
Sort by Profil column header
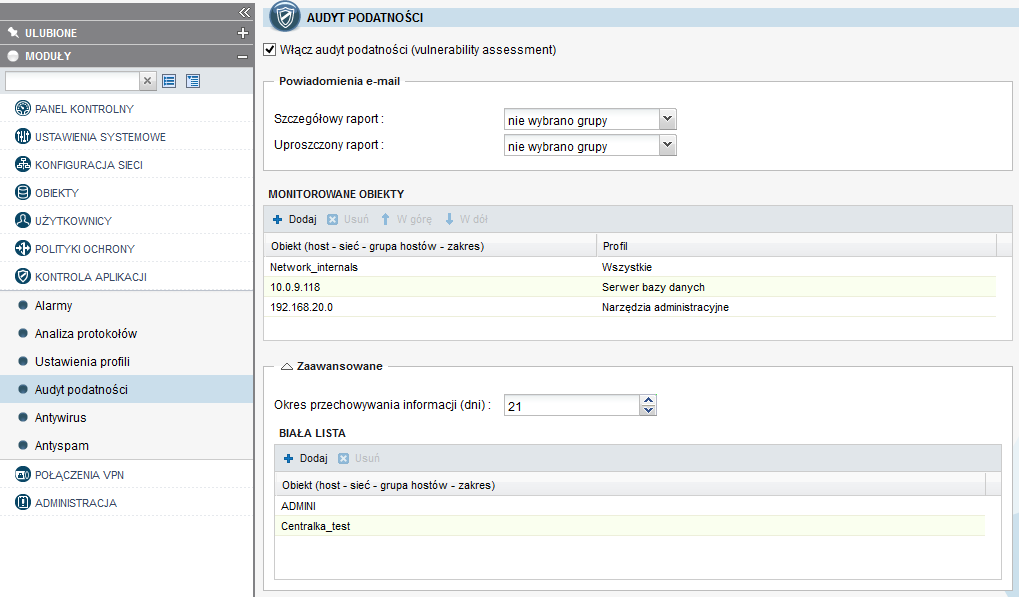click(796, 246)
